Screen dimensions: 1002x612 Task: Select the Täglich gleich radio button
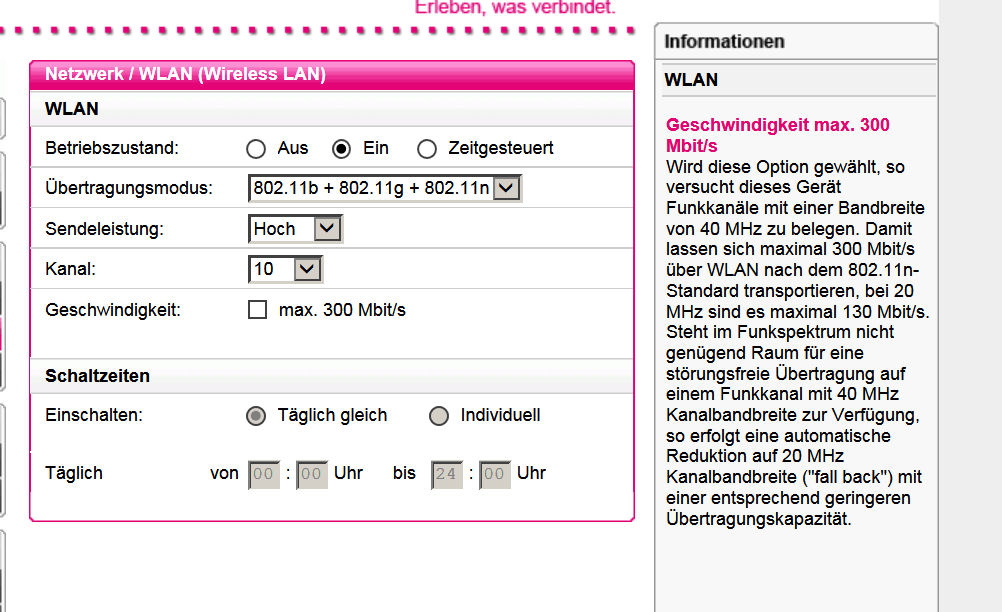pos(256,416)
